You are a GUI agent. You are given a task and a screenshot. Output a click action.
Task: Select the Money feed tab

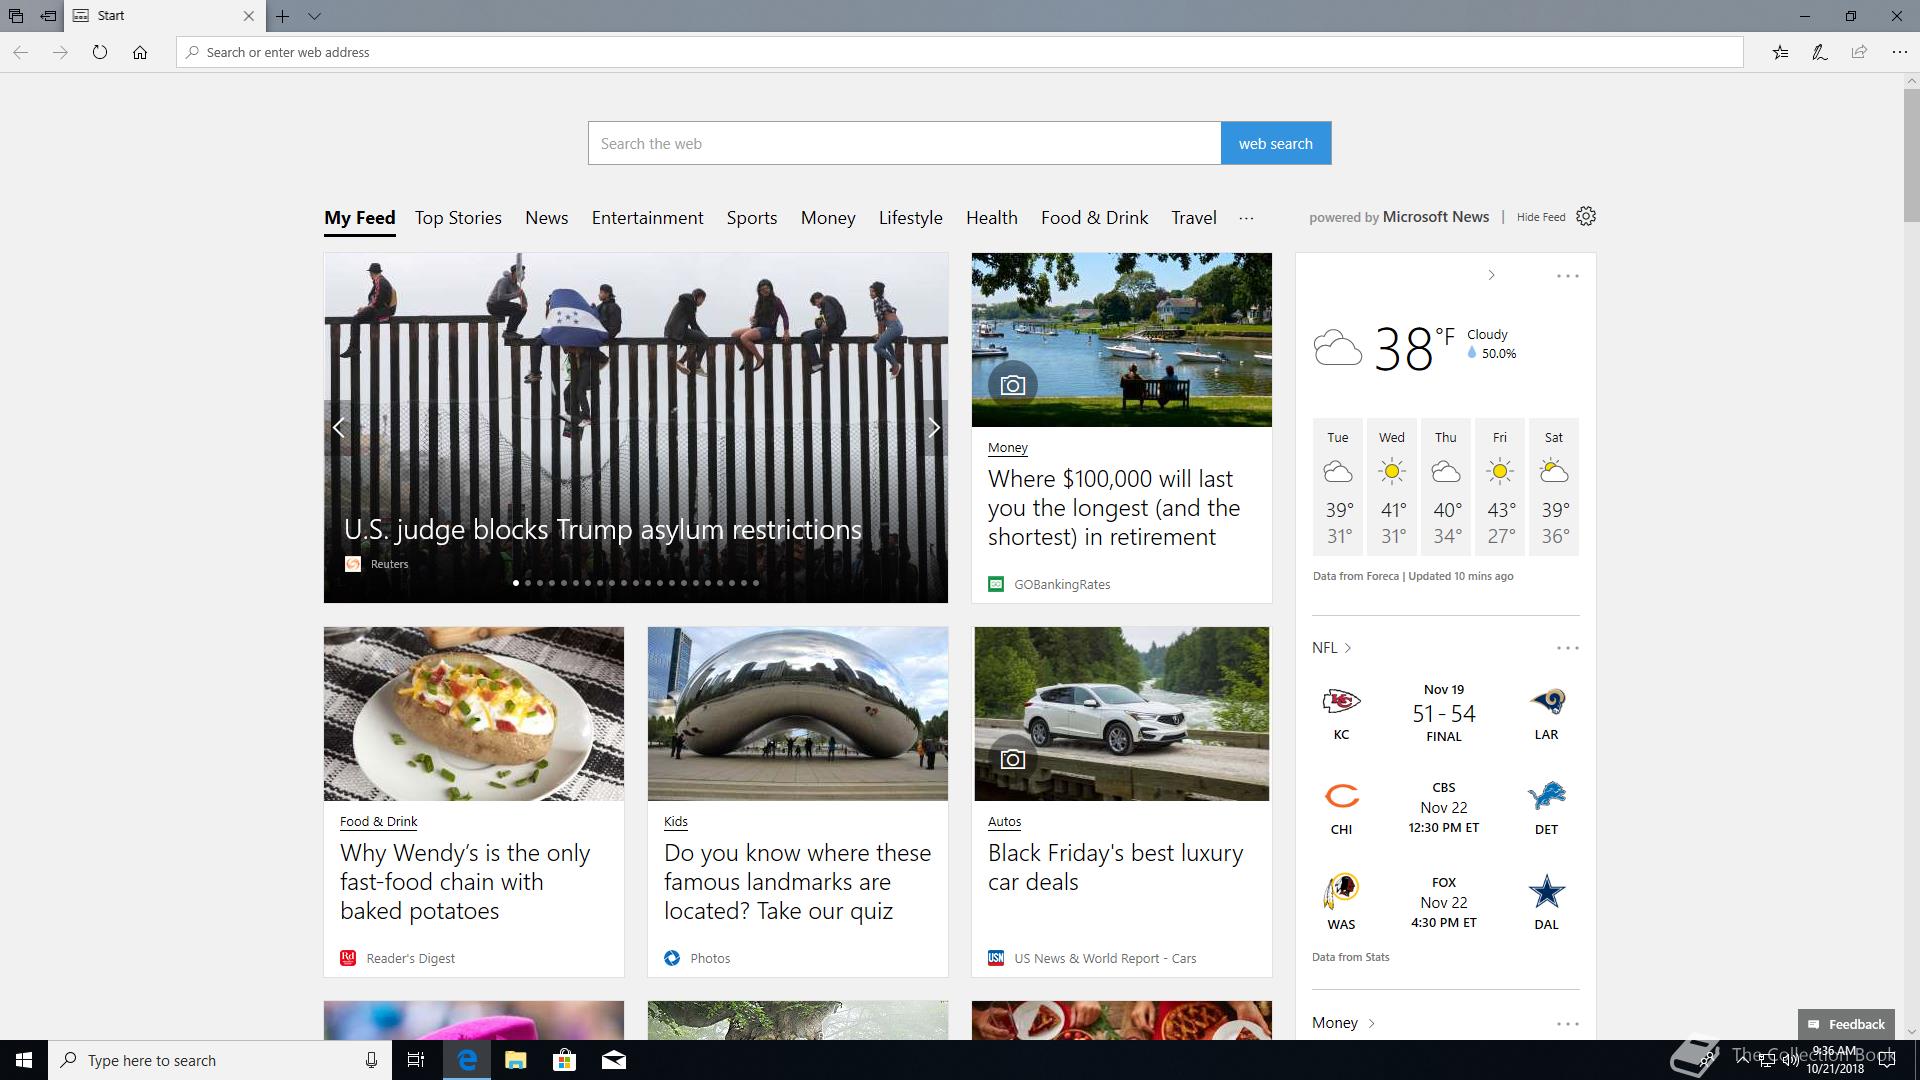(x=828, y=218)
